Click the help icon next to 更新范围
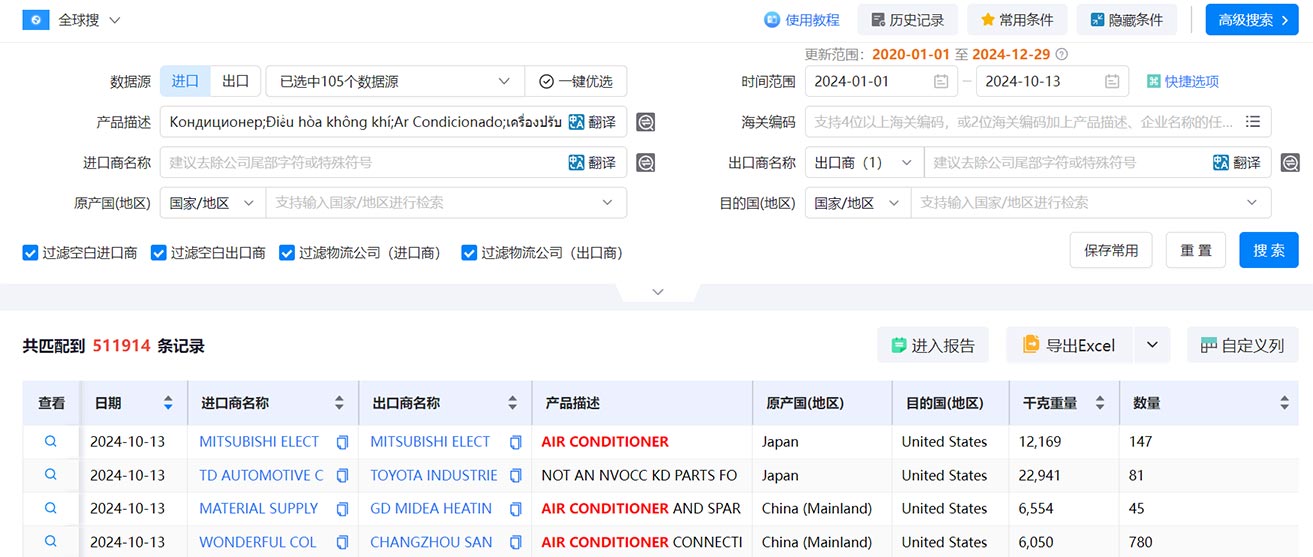The image size is (1313, 557). tap(1062, 54)
